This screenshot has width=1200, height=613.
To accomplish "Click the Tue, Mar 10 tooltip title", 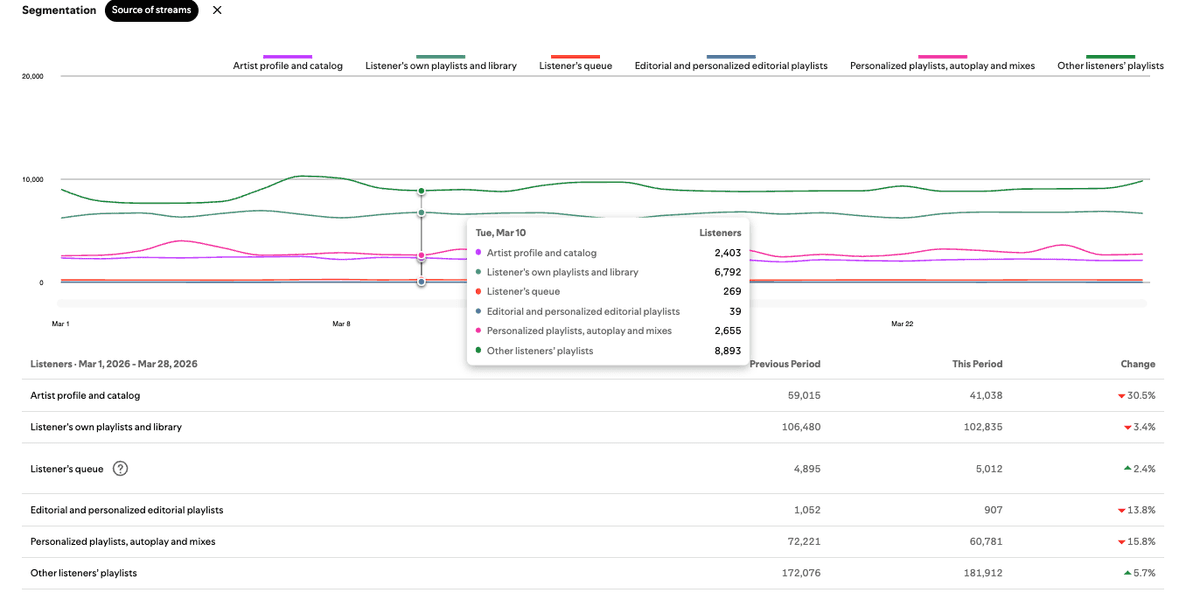I will click(501, 233).
